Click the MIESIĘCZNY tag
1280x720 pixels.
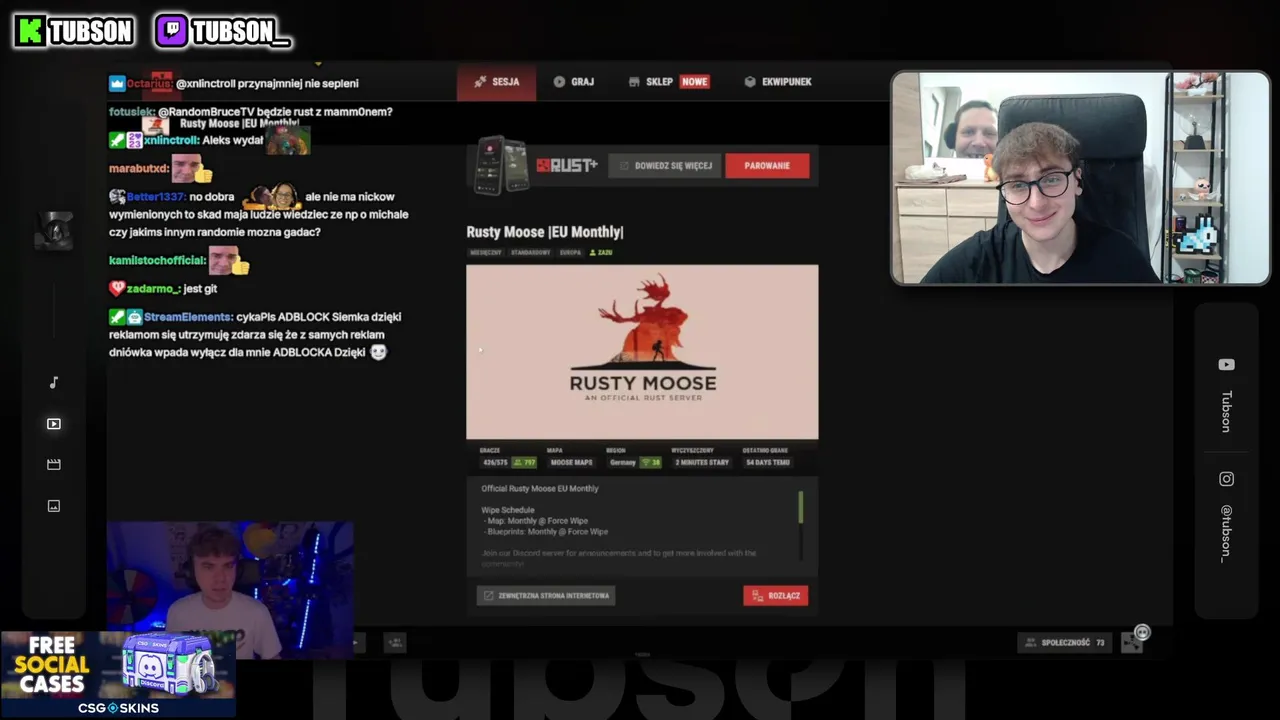coord(486,253)
